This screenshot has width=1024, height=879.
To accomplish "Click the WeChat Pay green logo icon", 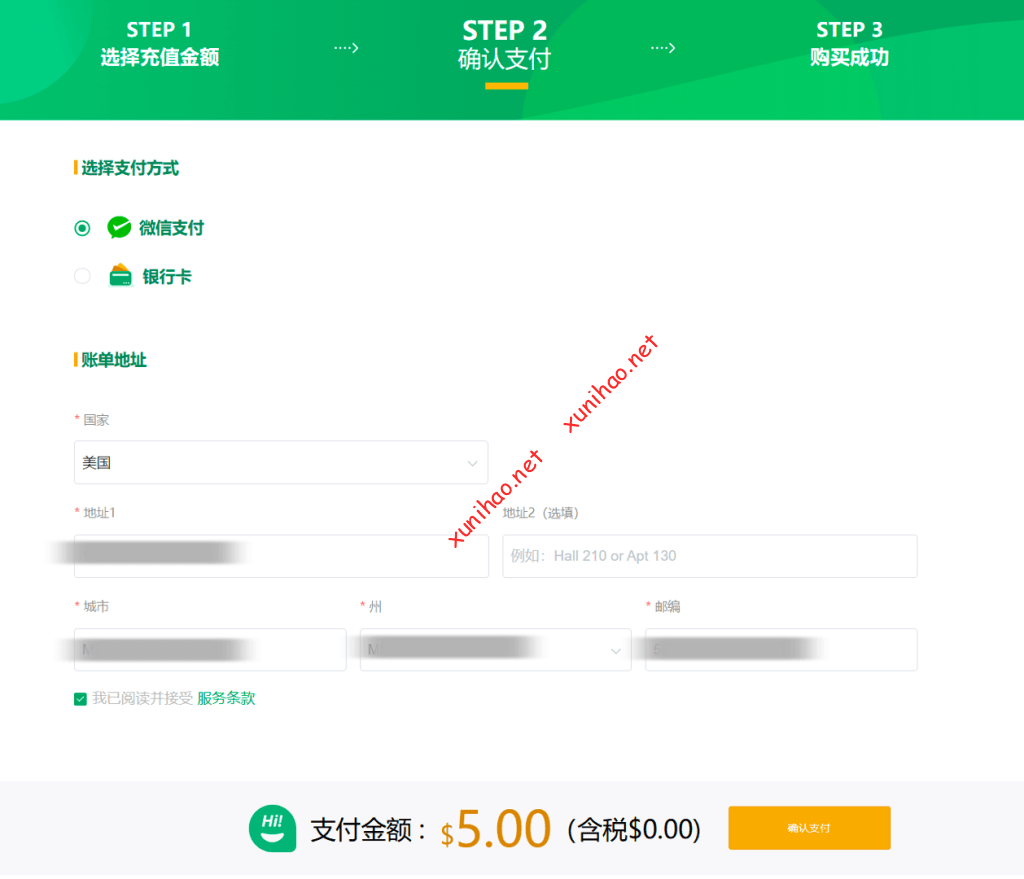I will (119, 227).
